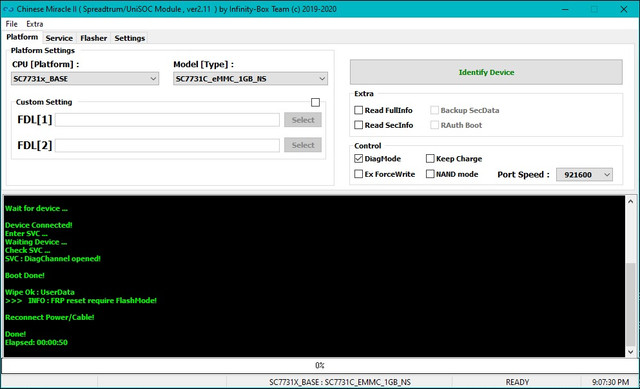This screenshot has height=389, width=640.
Task: Click the 'Boot Done!' log line
Action: click(25, 276)
